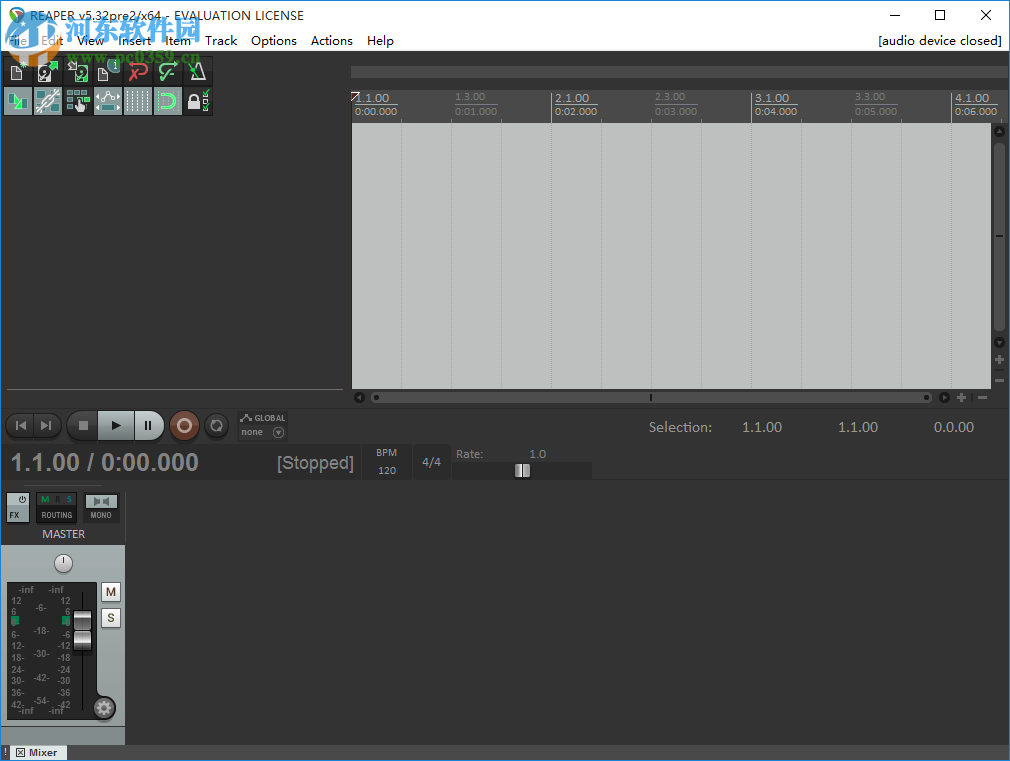Toggle grid lines icon
This screenshot has width=1010, height=761.
pyautogui.click(x=138, y=101)
